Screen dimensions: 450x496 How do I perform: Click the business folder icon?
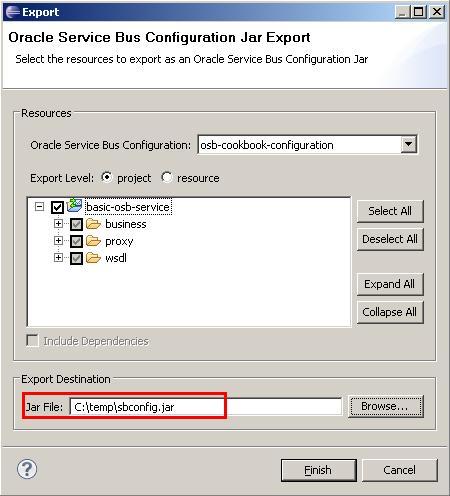click(93, 224)
